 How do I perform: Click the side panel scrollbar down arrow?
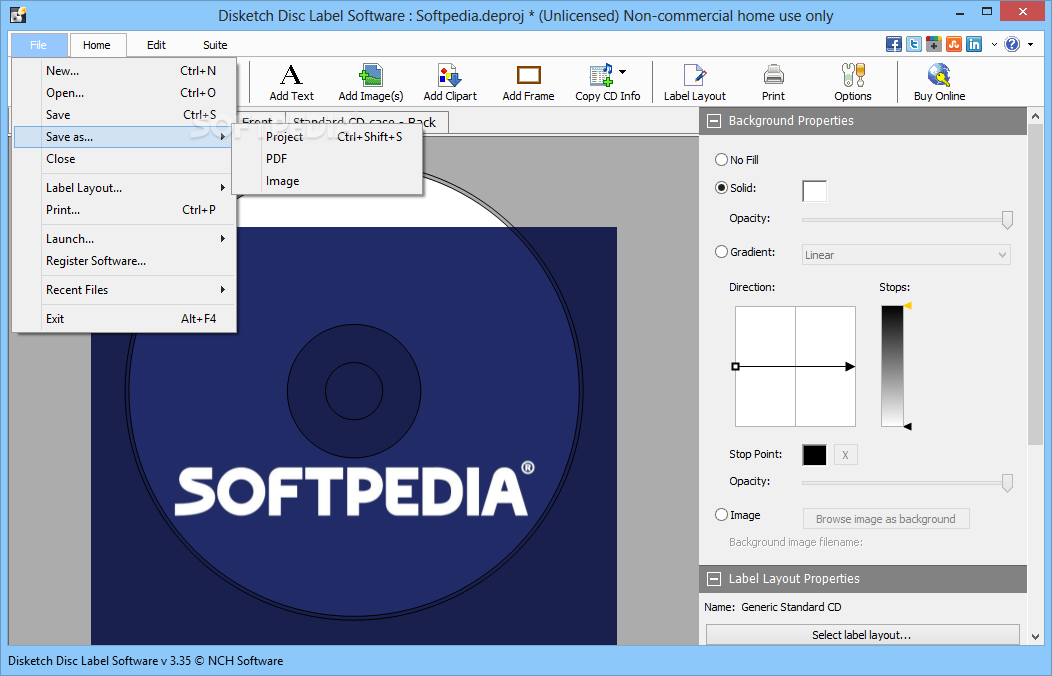point(1035,636)
